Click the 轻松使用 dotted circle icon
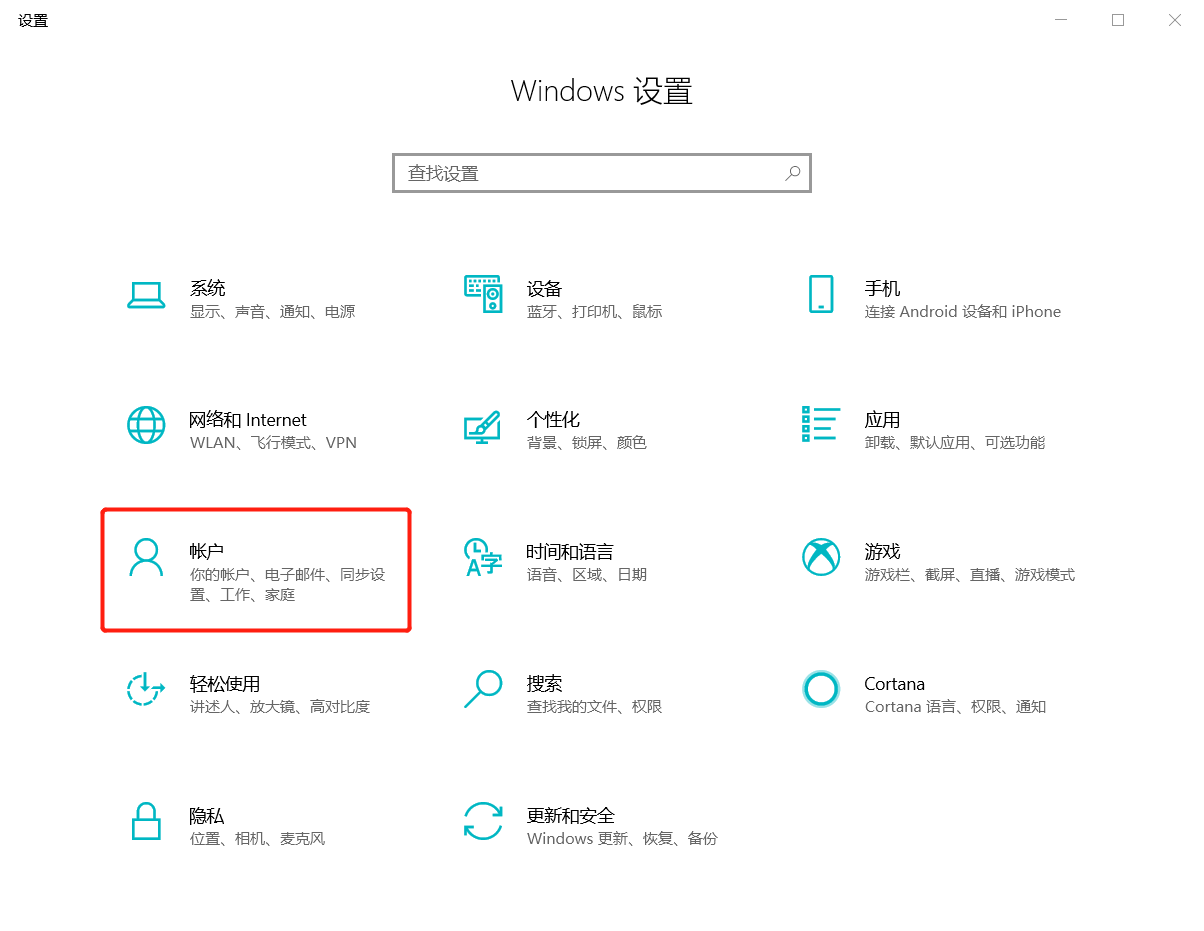1204x931 pixels. tap(147, 690)
